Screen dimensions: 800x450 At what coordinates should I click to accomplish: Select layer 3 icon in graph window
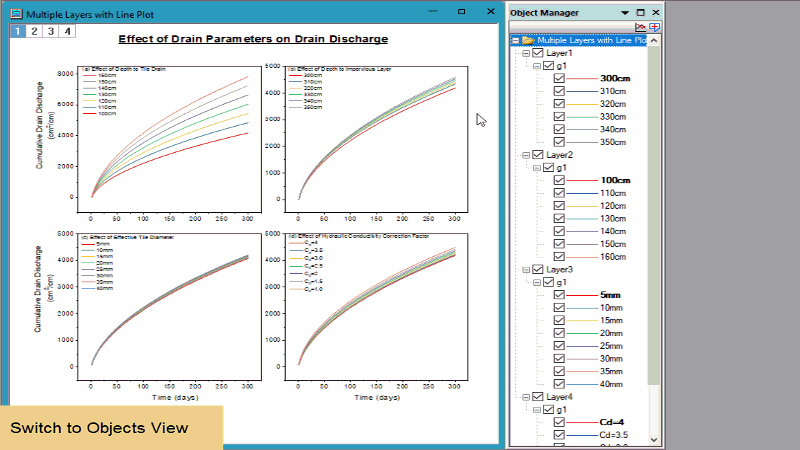click(x=51, y=31)
